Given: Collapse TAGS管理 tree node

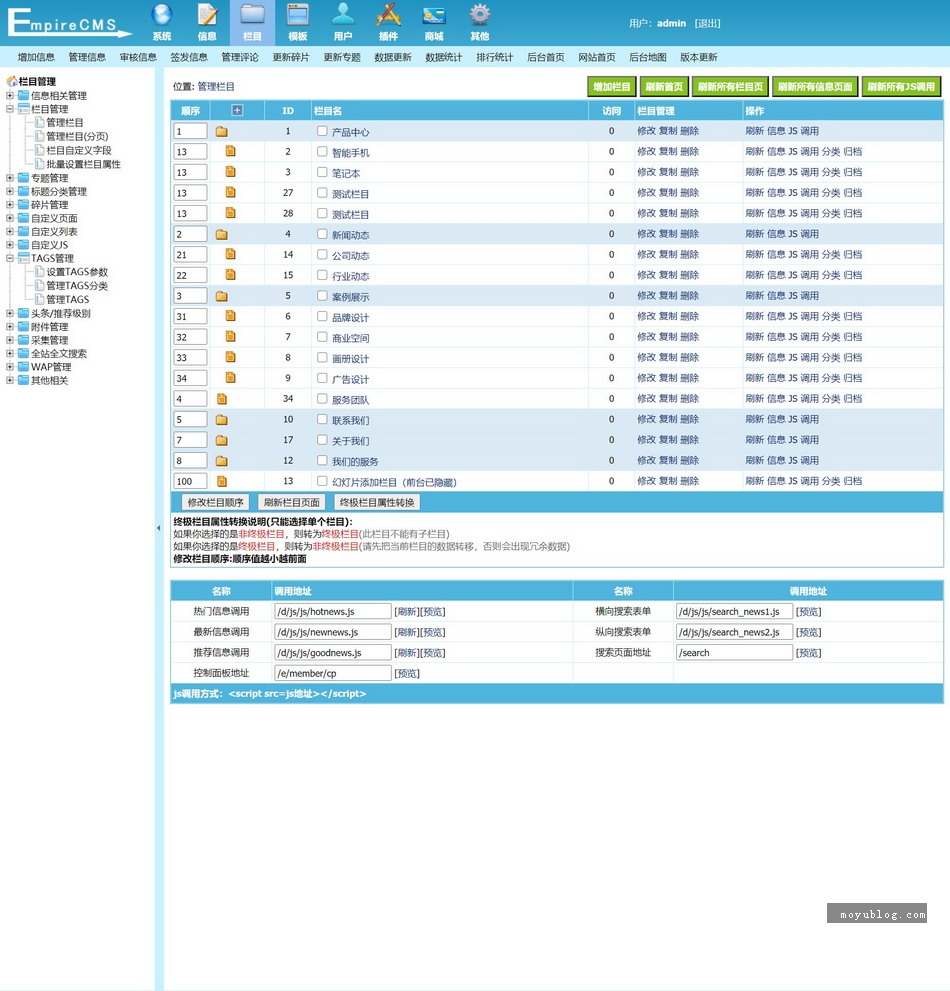Looking at the screenshot, I should pyautogui.click(x=9, y=258).
